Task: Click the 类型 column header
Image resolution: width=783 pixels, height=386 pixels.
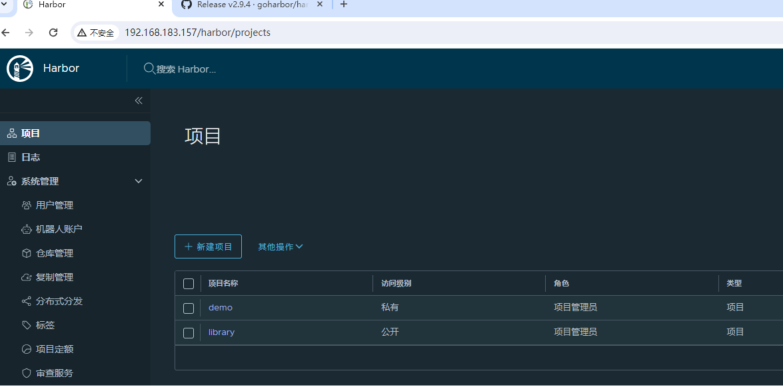Action: pos(734,284)
